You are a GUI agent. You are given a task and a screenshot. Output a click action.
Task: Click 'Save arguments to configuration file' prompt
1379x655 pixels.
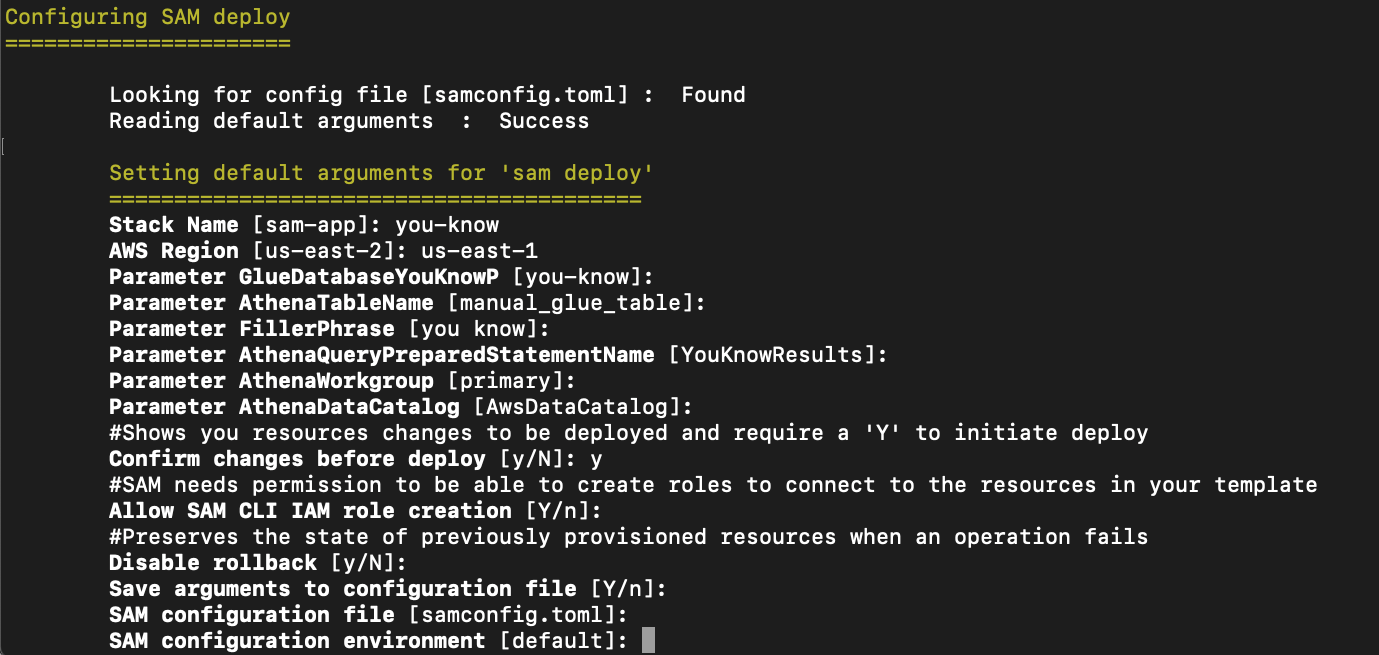pyautogui.click(x=342, y=589)
